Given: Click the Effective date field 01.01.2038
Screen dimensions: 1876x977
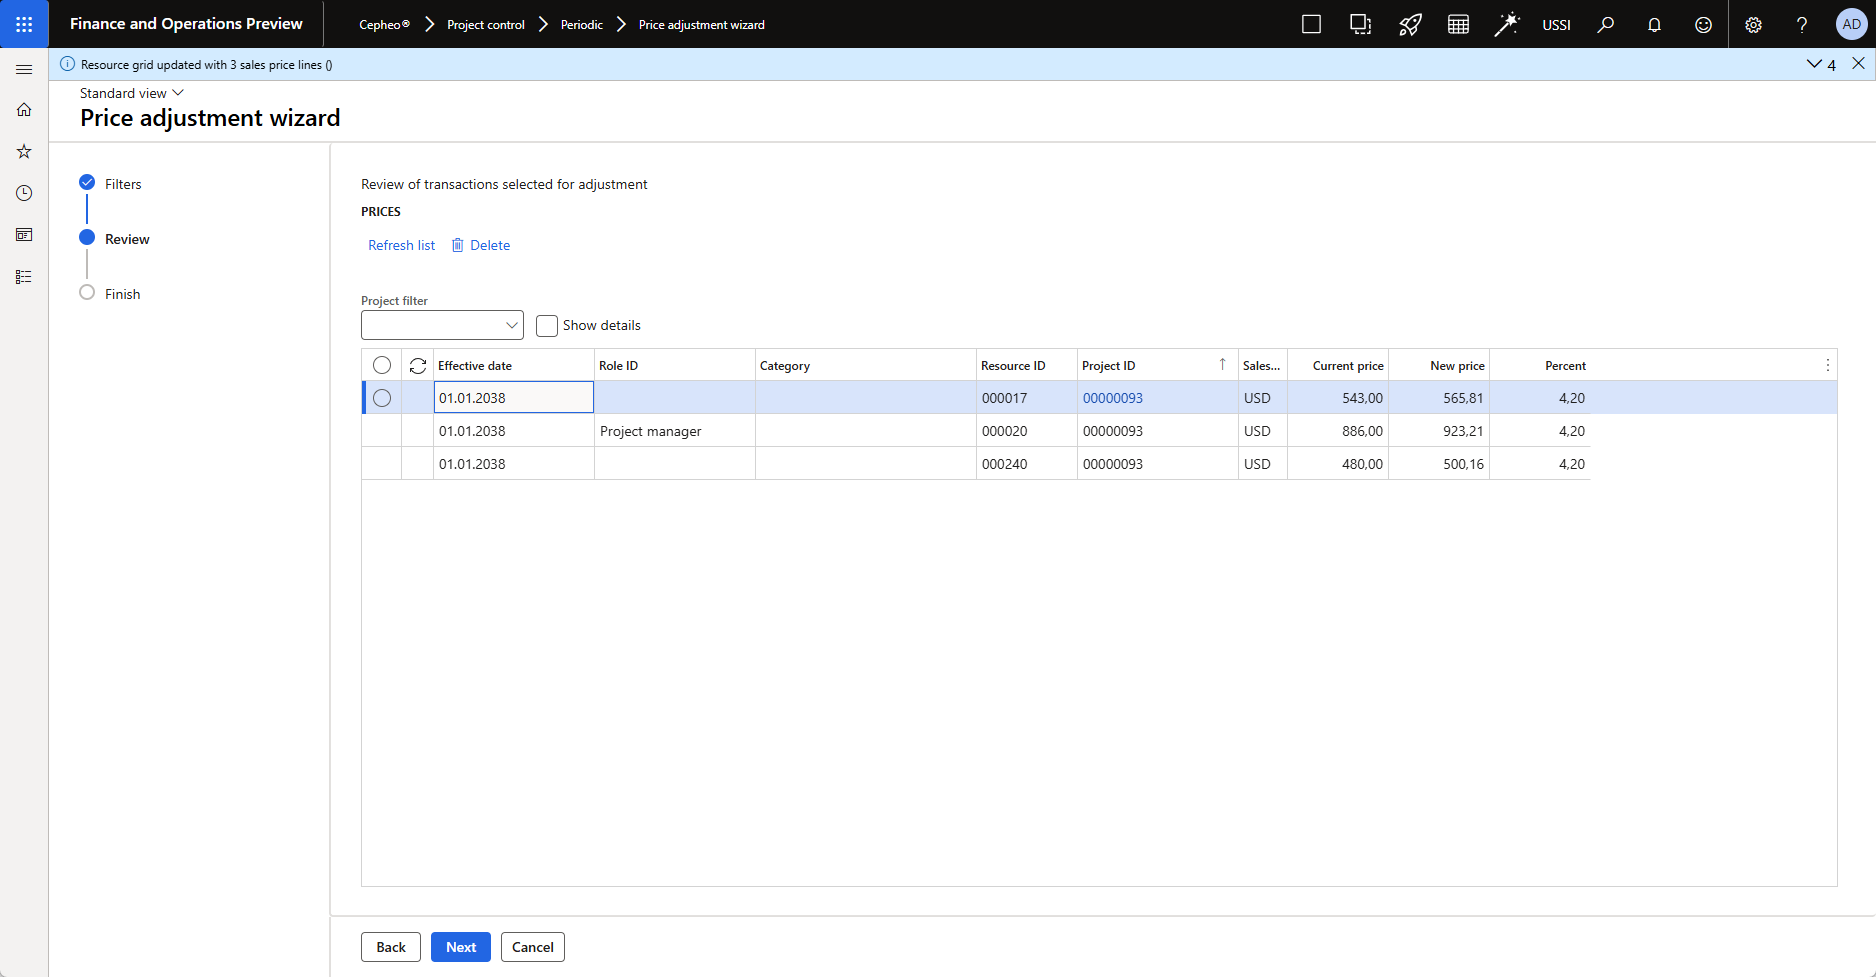Looking at the screenshot, I should (513, 398).
